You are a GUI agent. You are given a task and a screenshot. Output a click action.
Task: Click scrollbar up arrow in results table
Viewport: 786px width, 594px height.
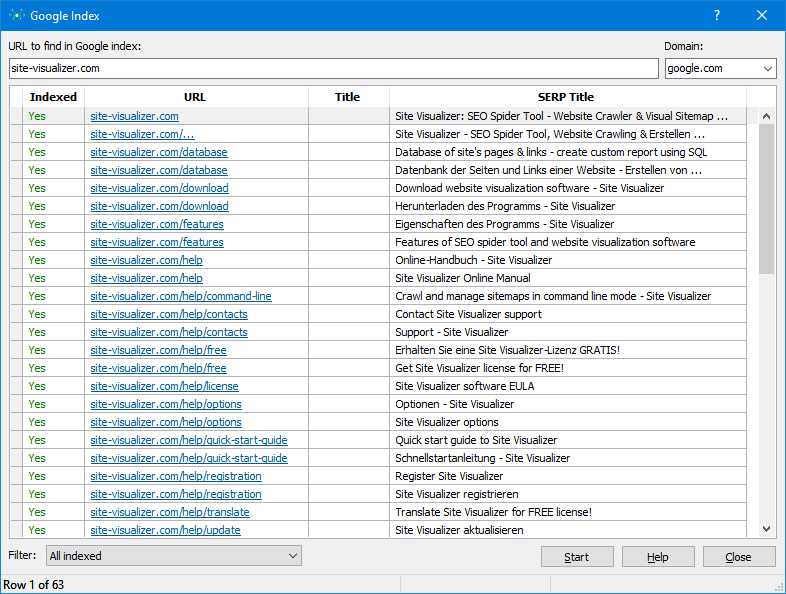[766, 116]
